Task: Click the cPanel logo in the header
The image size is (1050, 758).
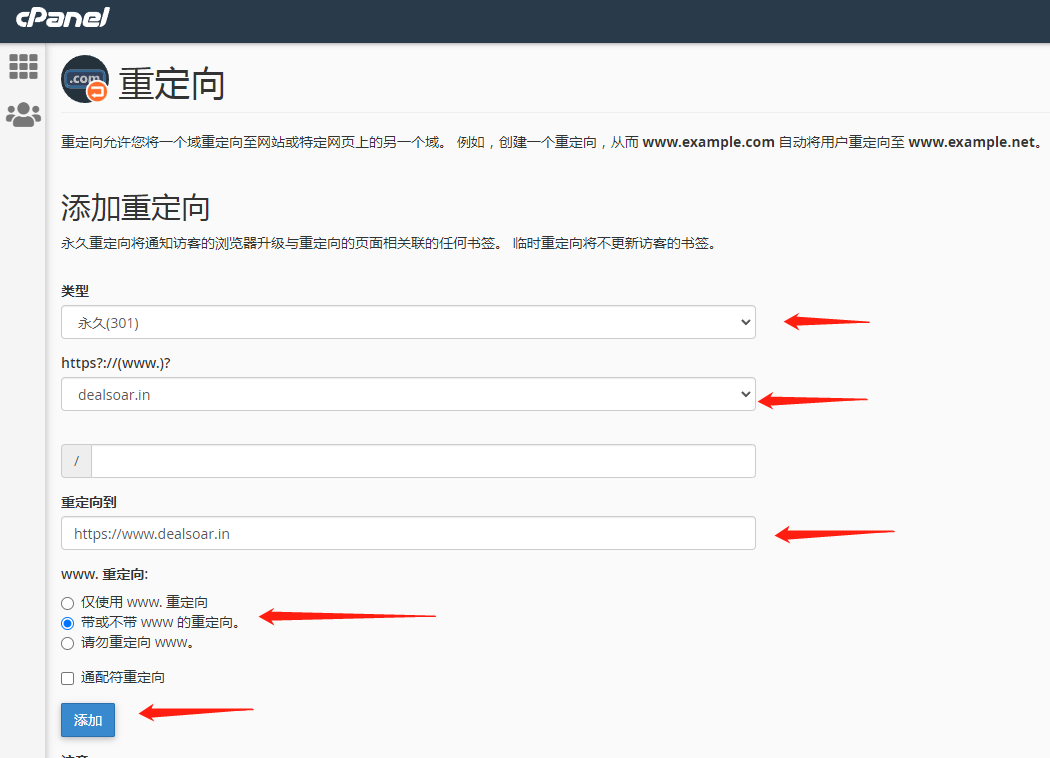Action: tap(62, 17)
